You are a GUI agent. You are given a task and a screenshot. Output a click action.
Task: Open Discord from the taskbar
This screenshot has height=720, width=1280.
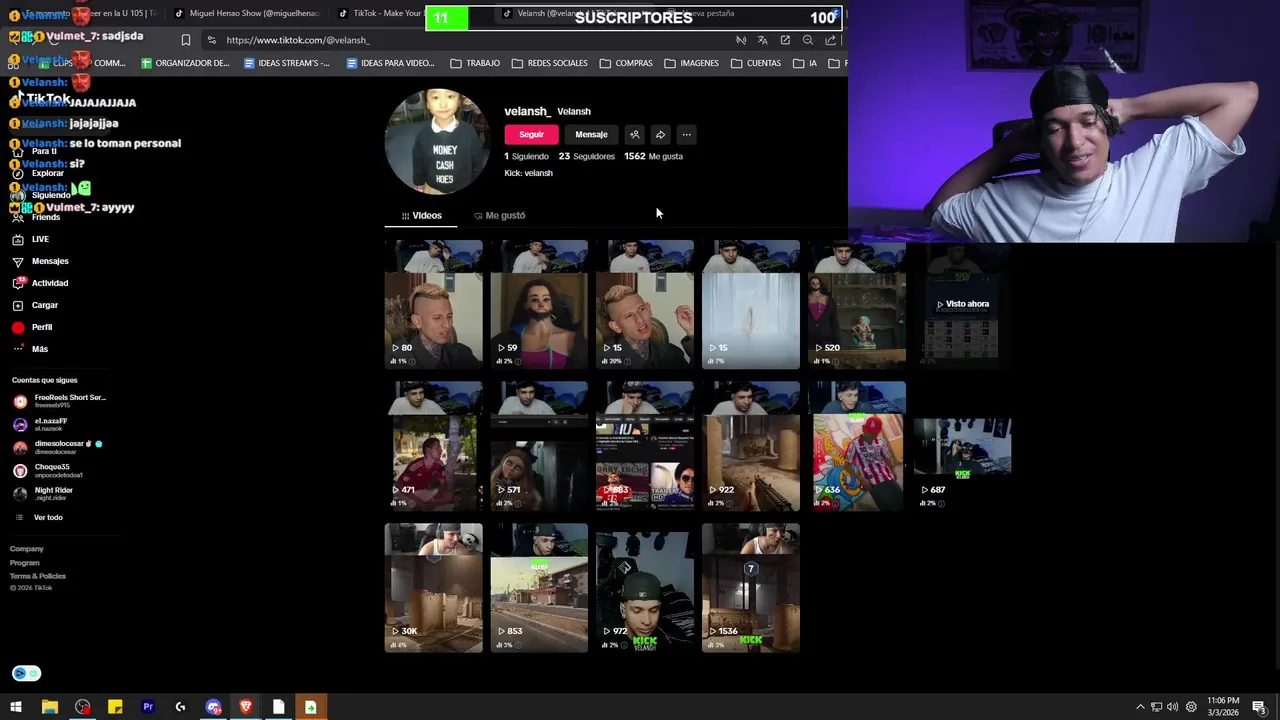[213, 707]
